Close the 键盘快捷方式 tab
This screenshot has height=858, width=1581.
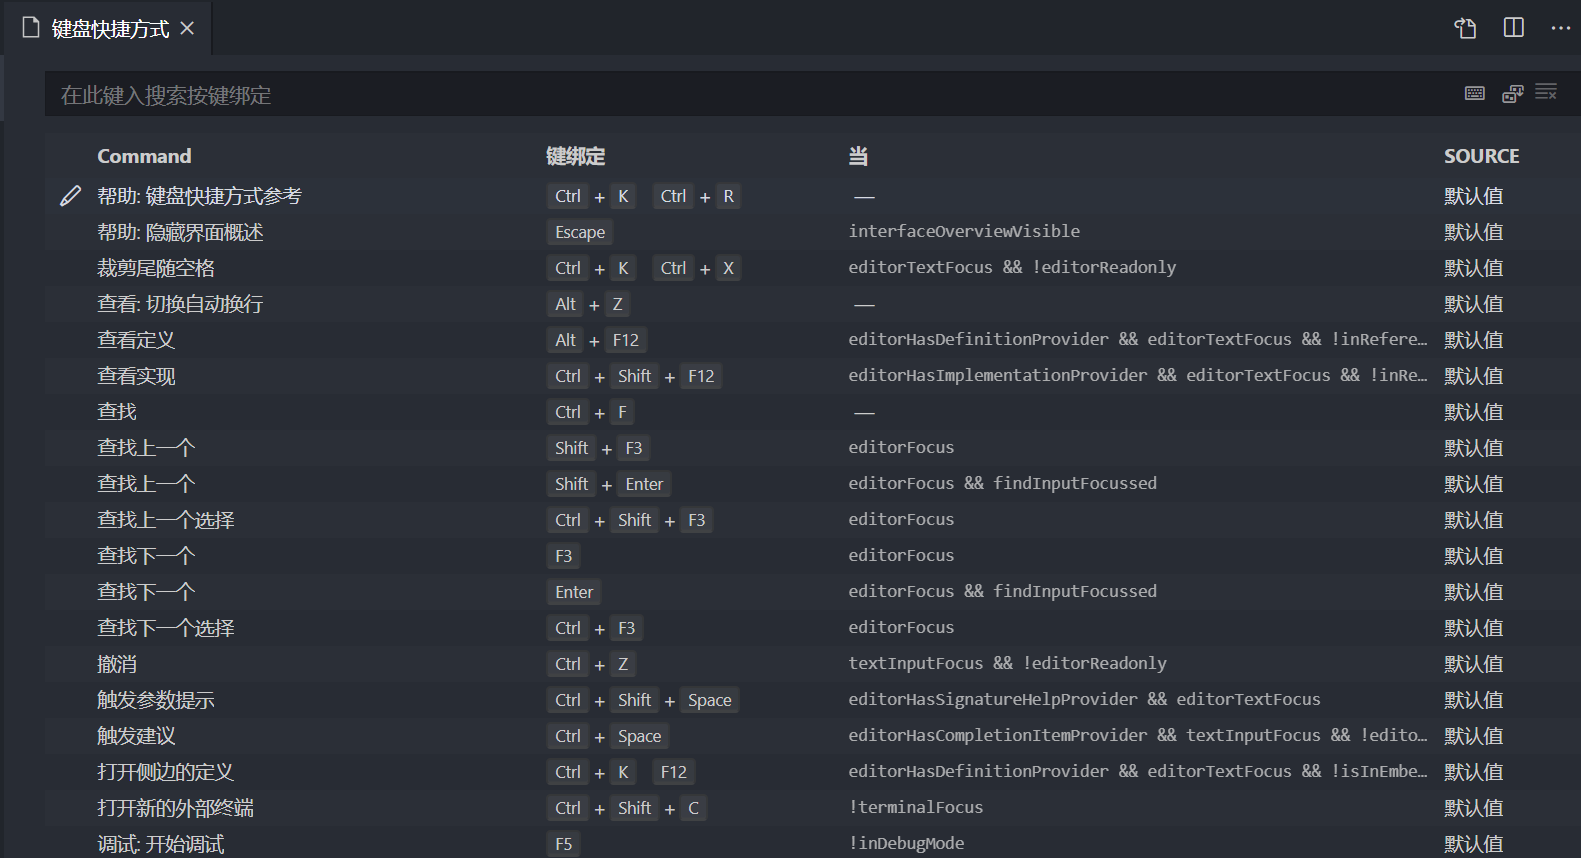click(187, 29)
